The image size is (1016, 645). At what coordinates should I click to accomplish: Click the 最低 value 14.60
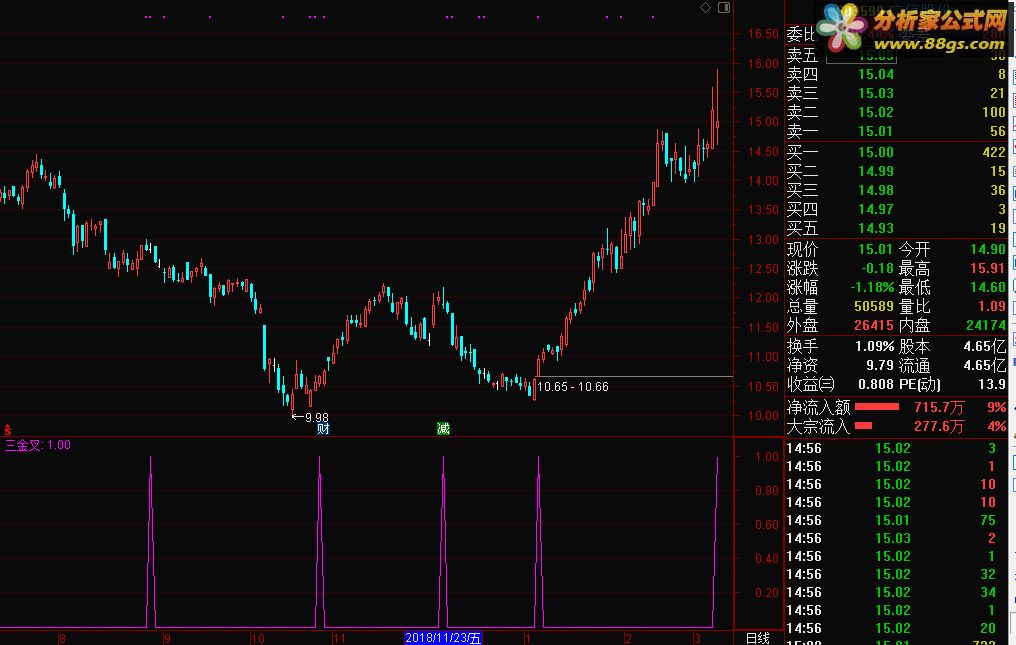pos(987,287)
